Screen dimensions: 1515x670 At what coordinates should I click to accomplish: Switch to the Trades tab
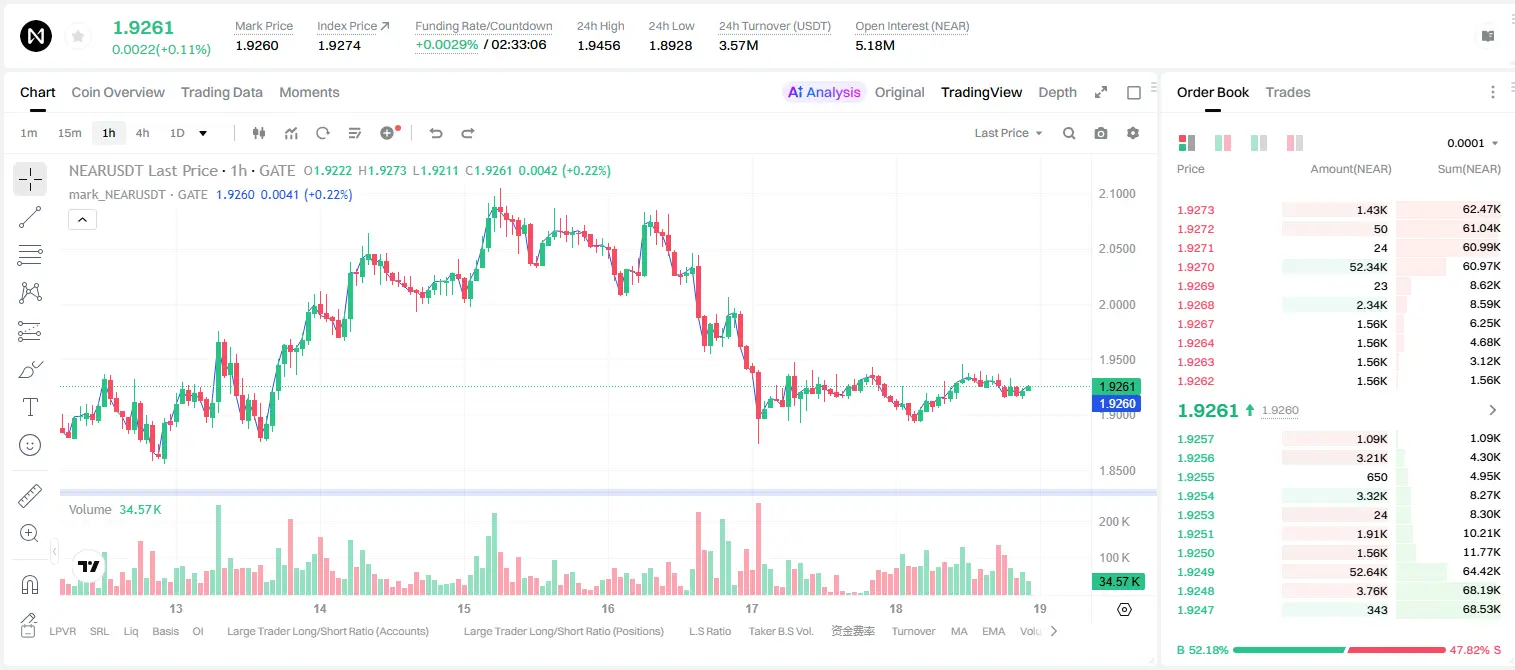pyautogui.click(x=1288, y=92)
